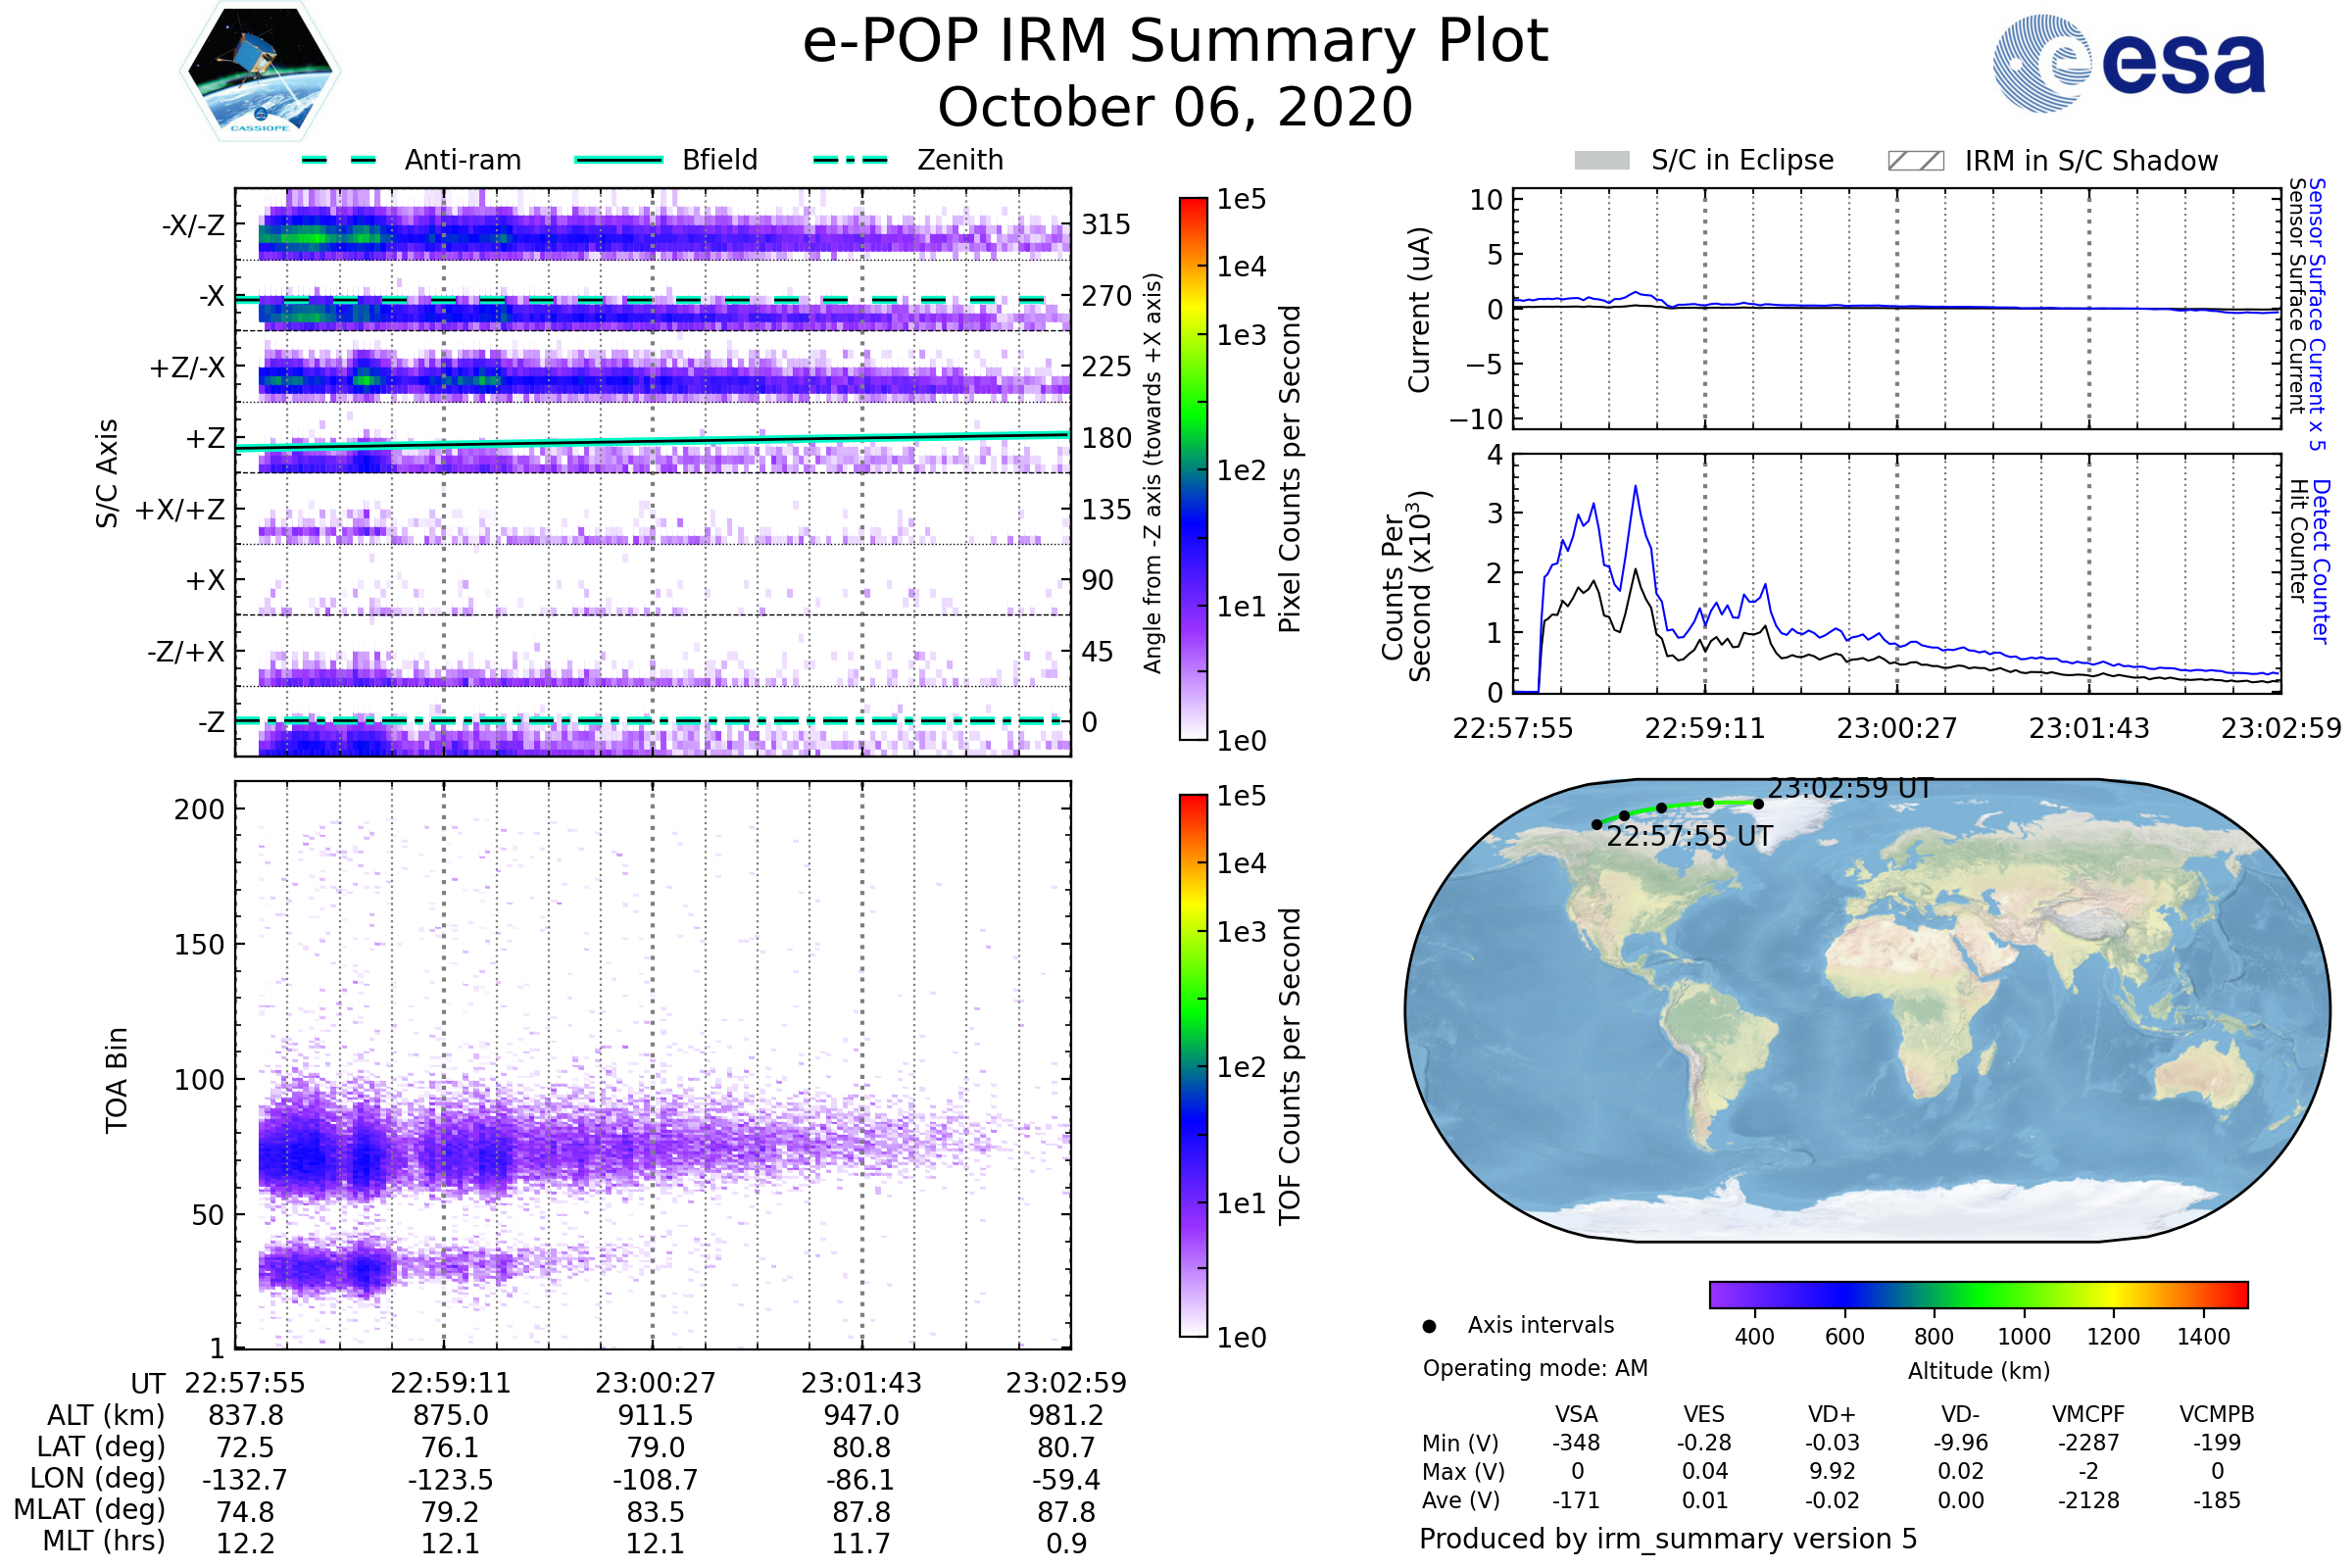Click the 22:57:55 UT orbit start label

(x=1689, y=836)
